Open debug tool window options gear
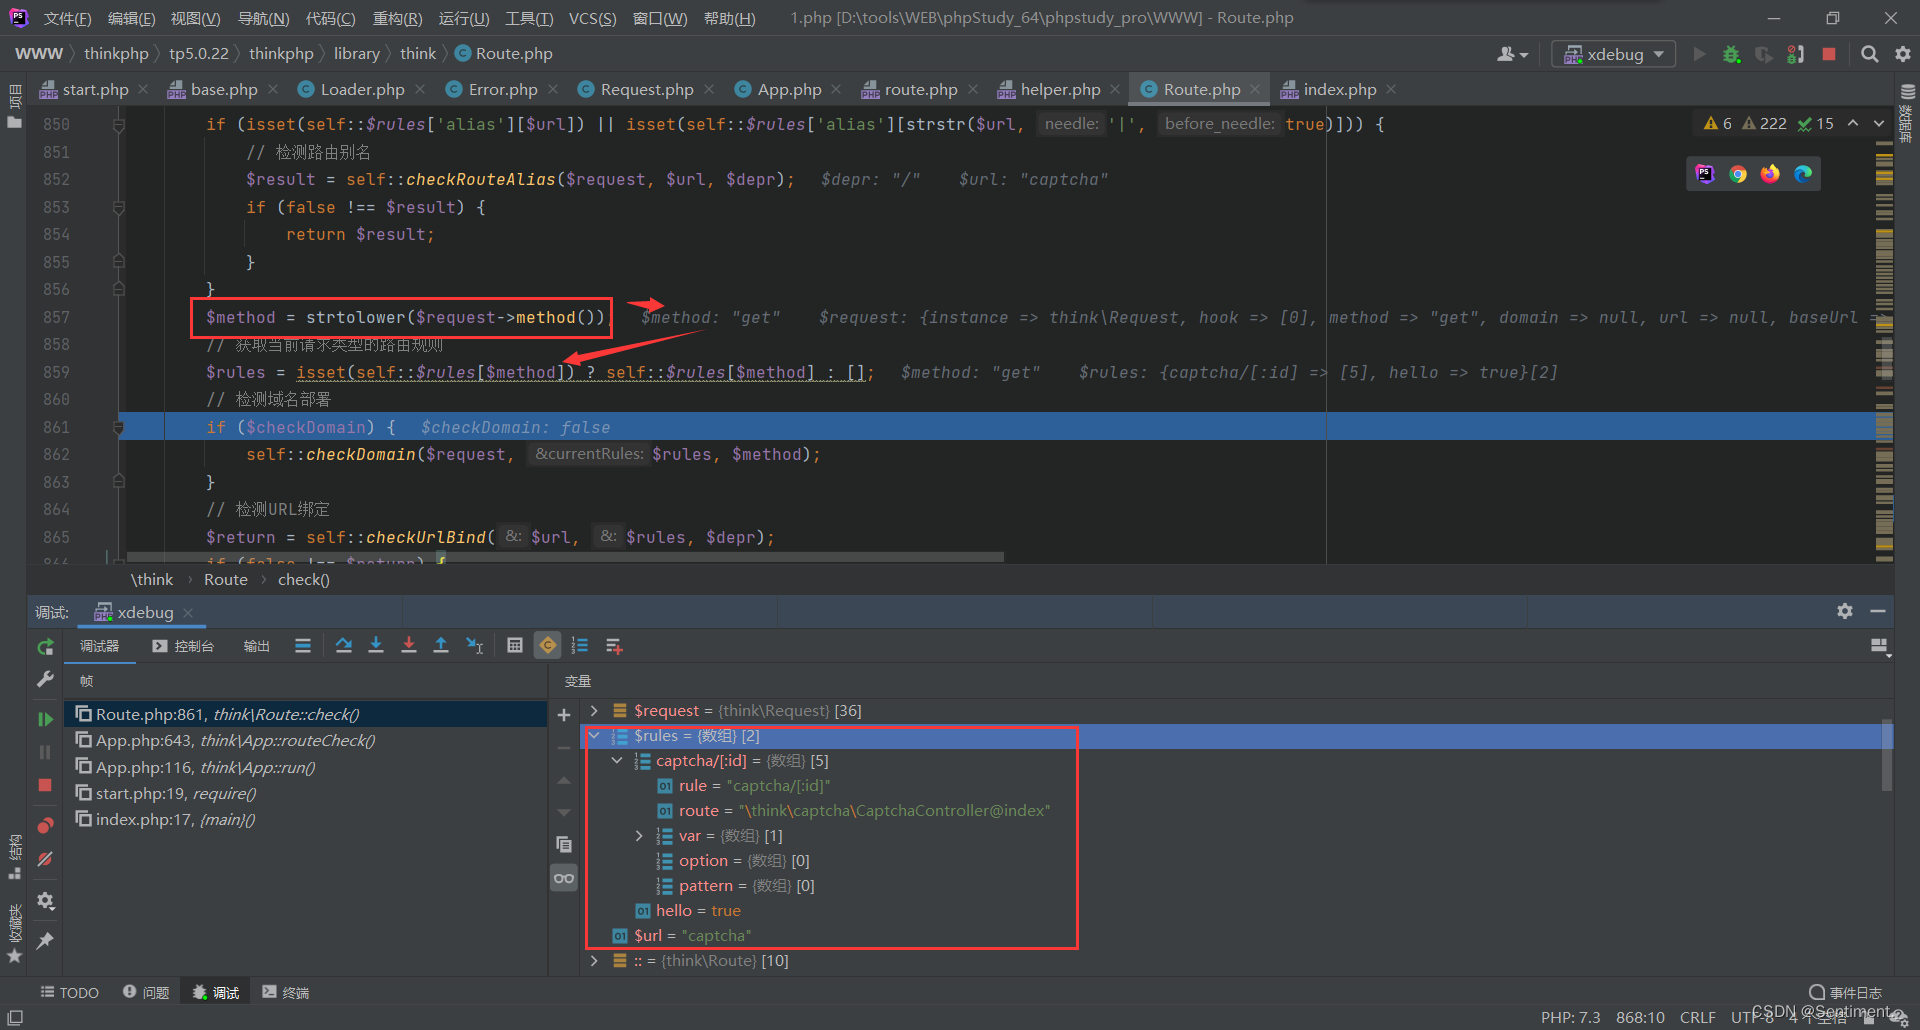The image size is (1920, 1030). (1845, 611)
